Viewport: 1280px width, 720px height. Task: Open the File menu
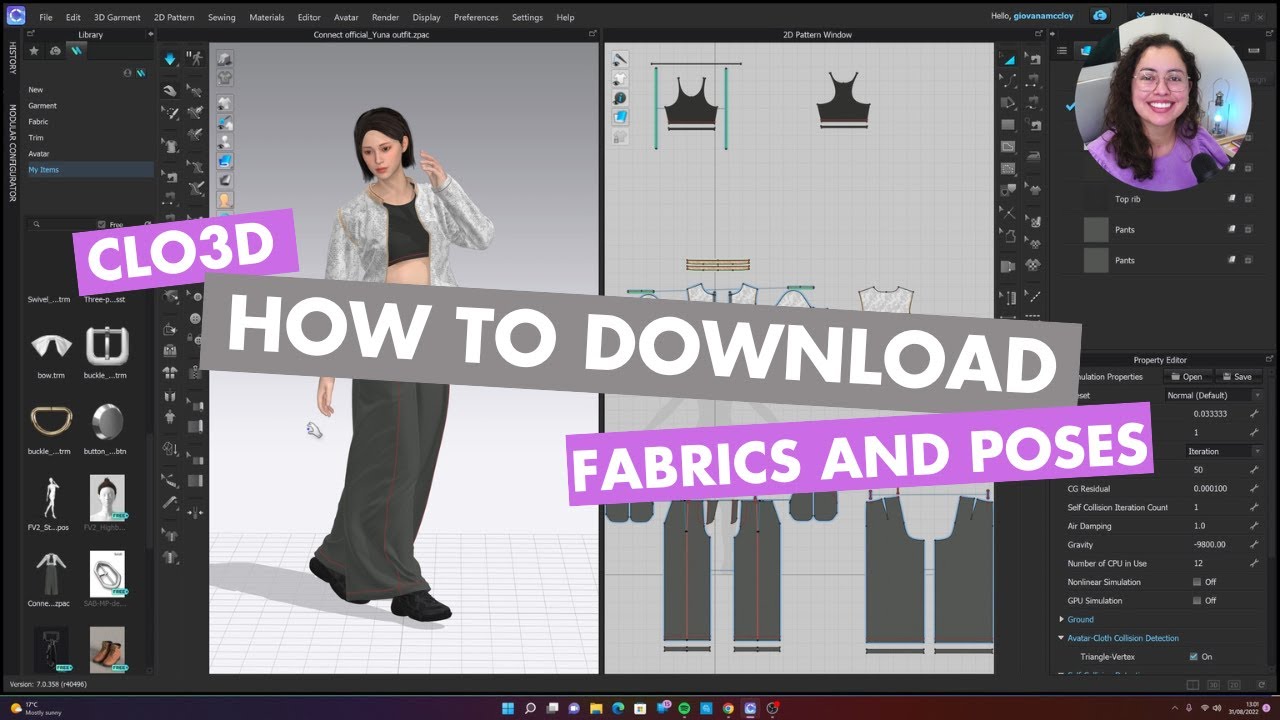pos(46,17)
